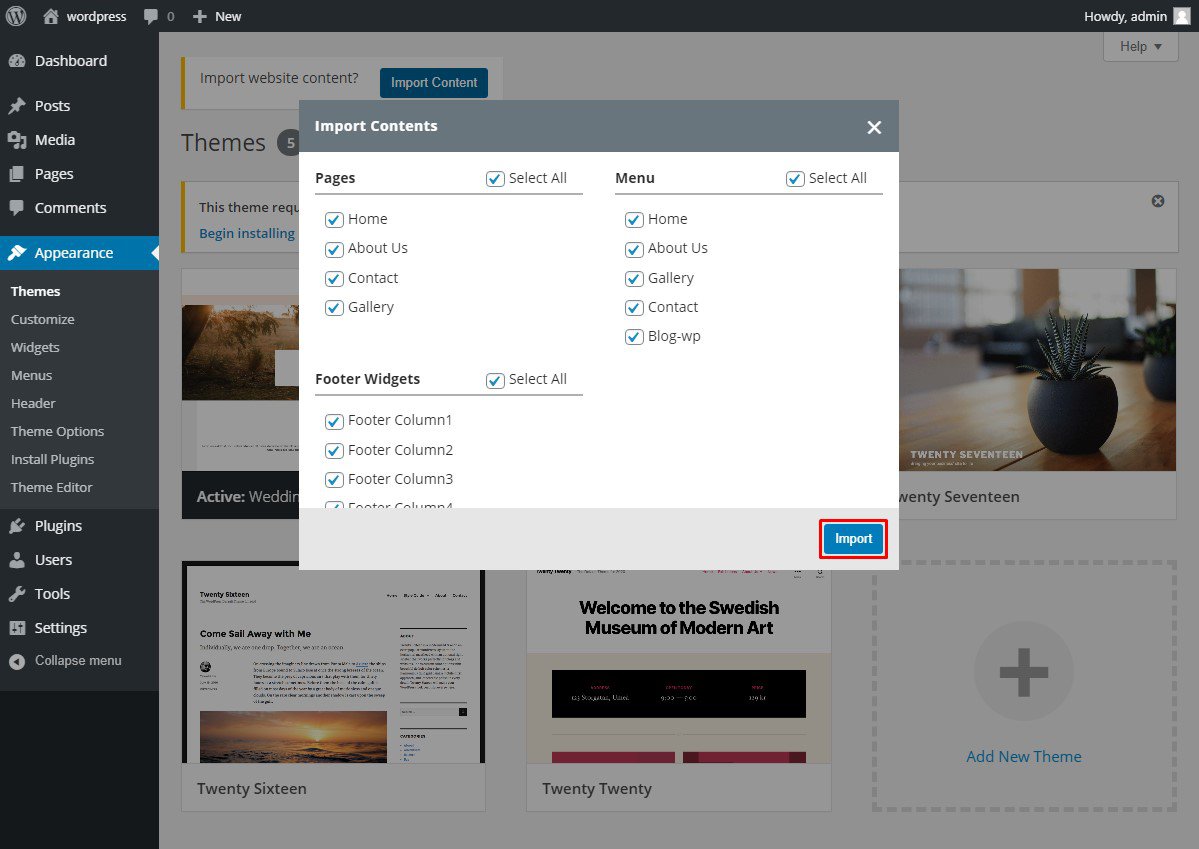Screen dimensions: 1199x849
Task: Close the Import Contents dialog
Action: click(874, 127)
